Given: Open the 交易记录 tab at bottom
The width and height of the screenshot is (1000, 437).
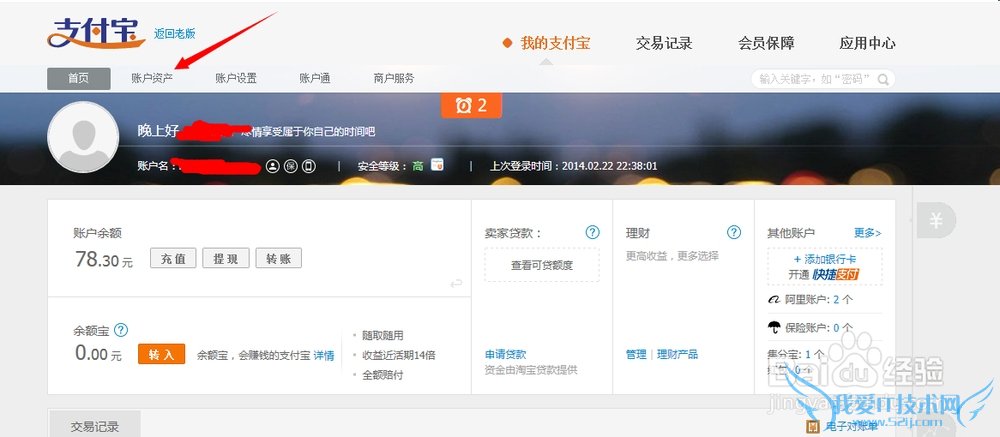Looking at the screenshot, I should tap(95, 426).
